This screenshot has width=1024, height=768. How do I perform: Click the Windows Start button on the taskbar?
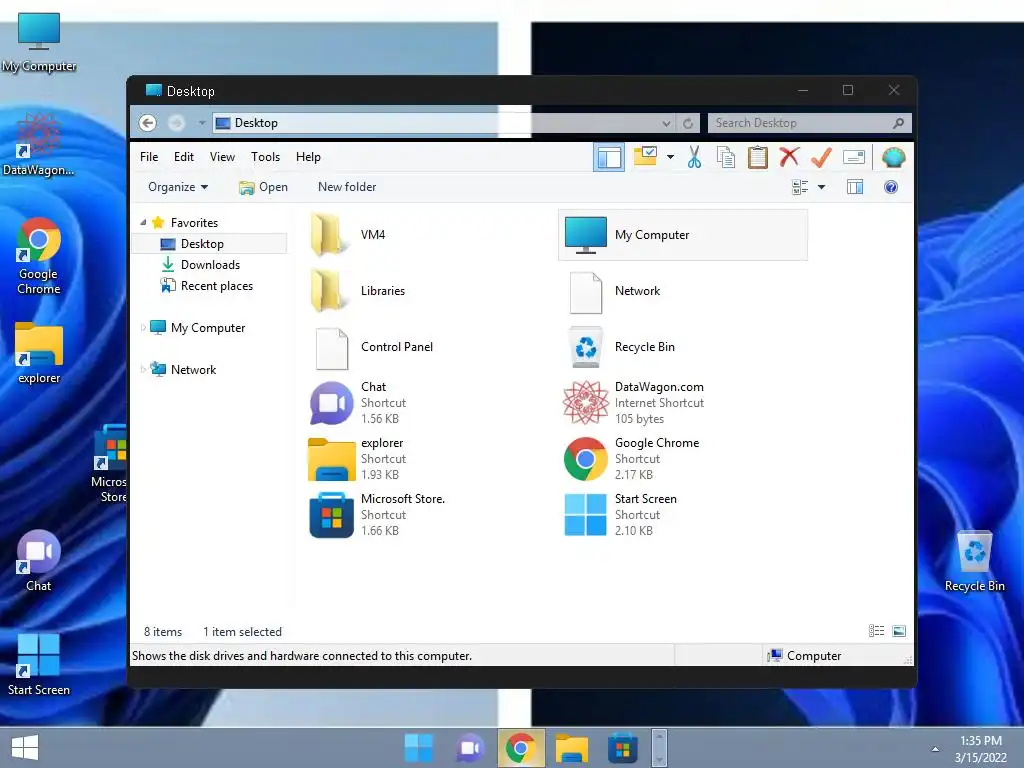click(25, 748)
